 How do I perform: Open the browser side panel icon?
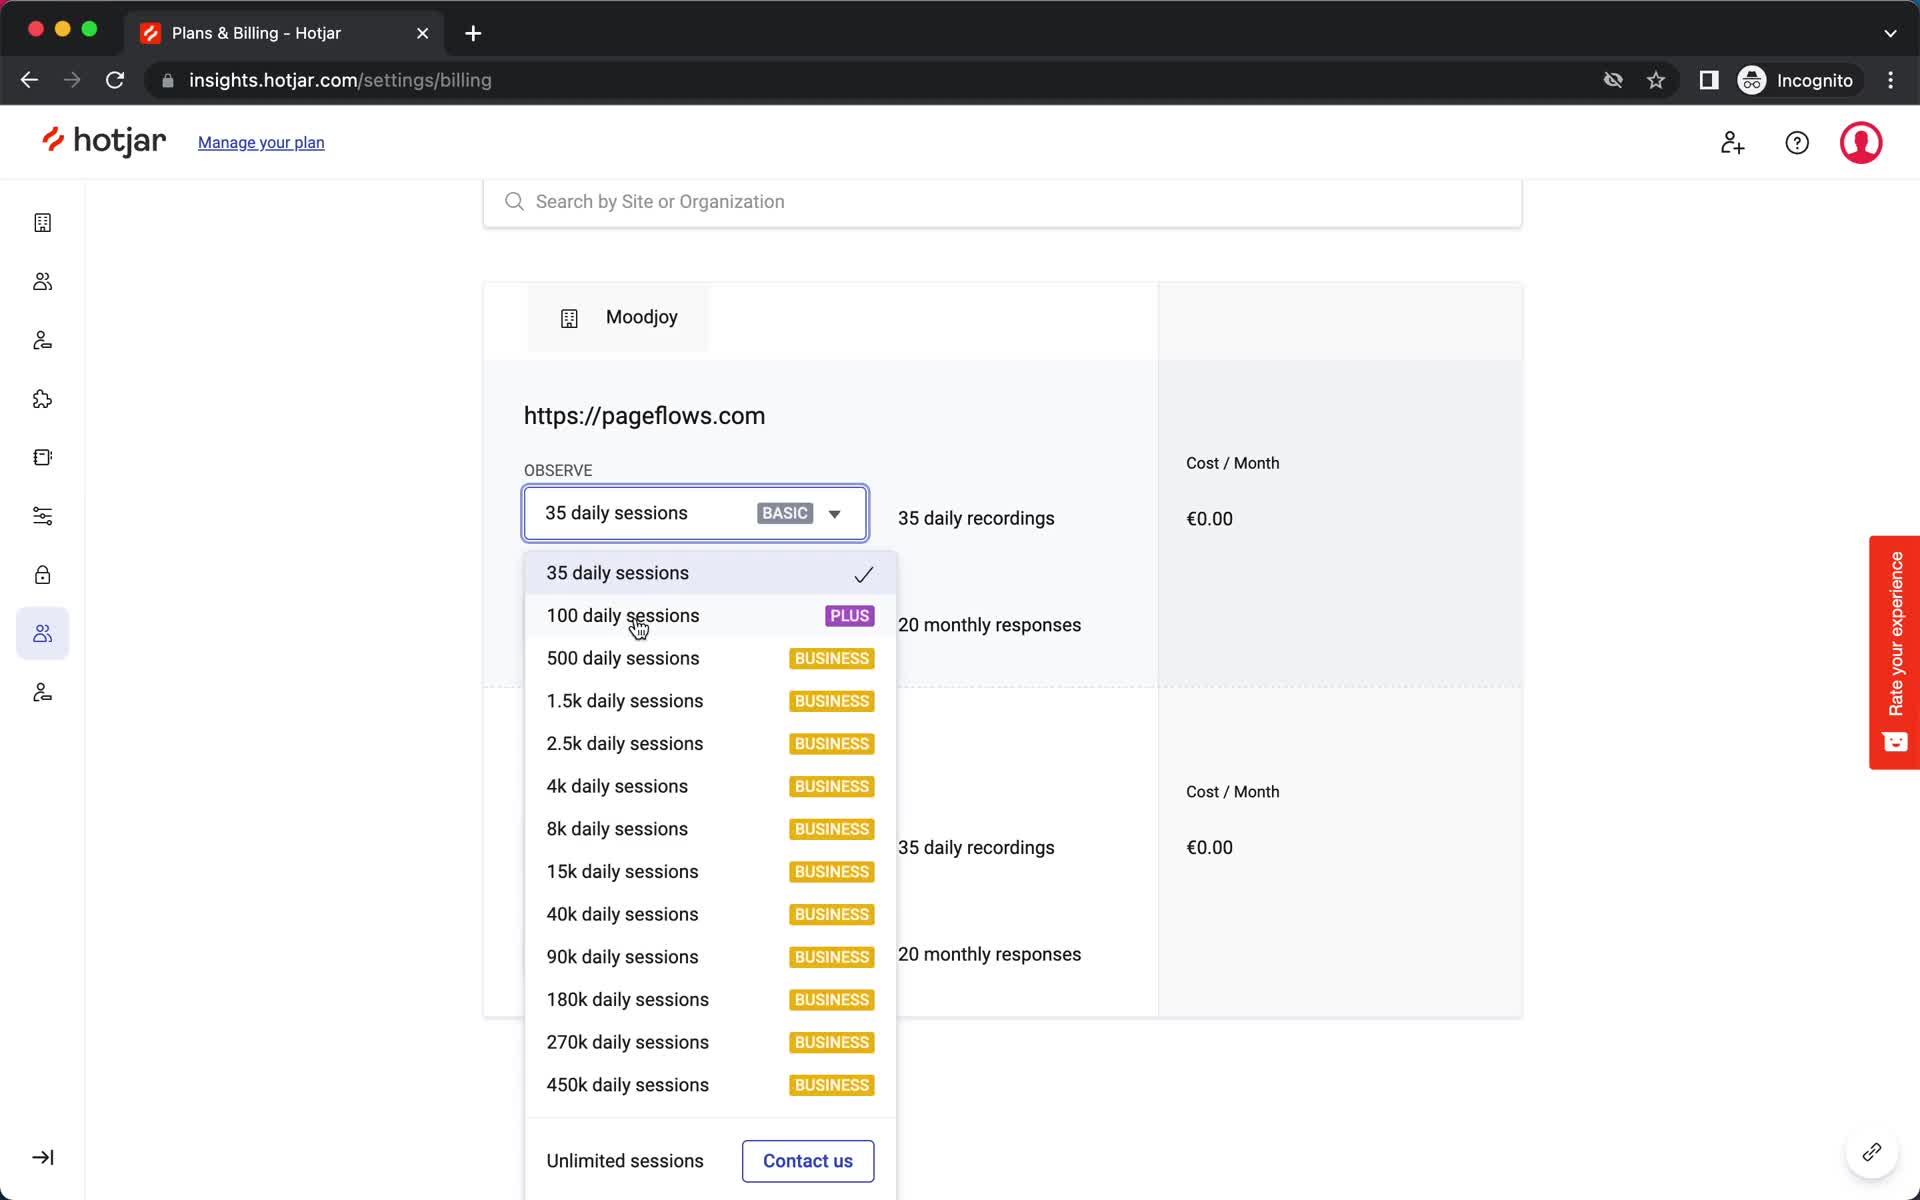point(1709,80)
